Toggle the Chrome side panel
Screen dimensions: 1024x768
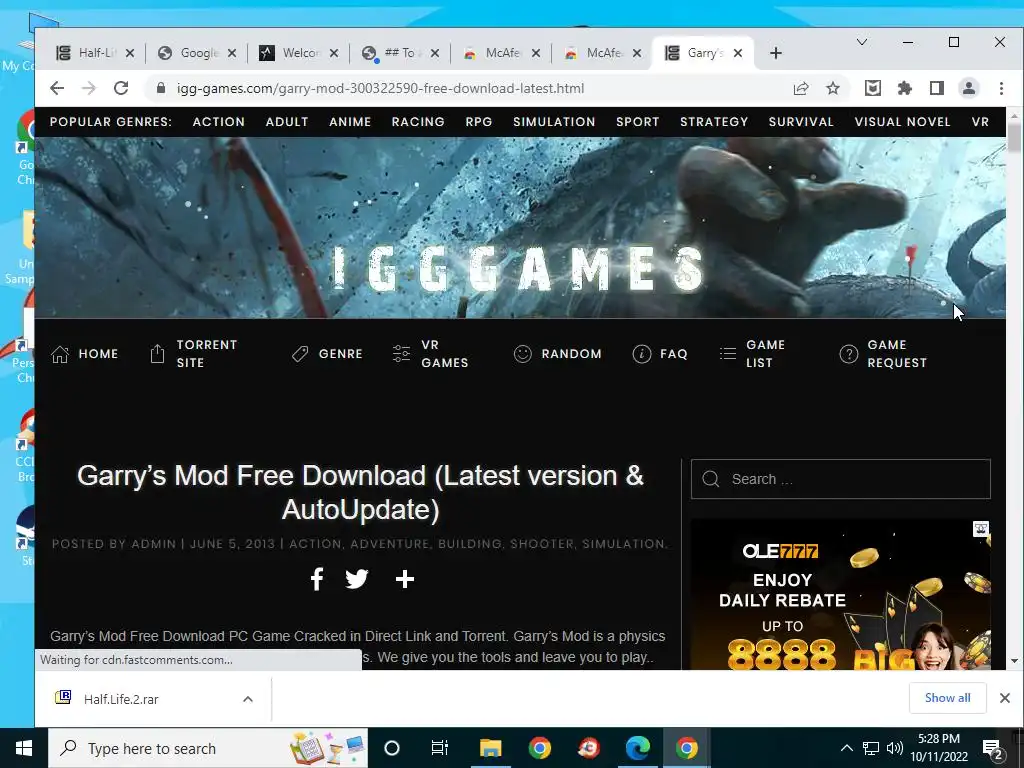(x=936, y=88)
